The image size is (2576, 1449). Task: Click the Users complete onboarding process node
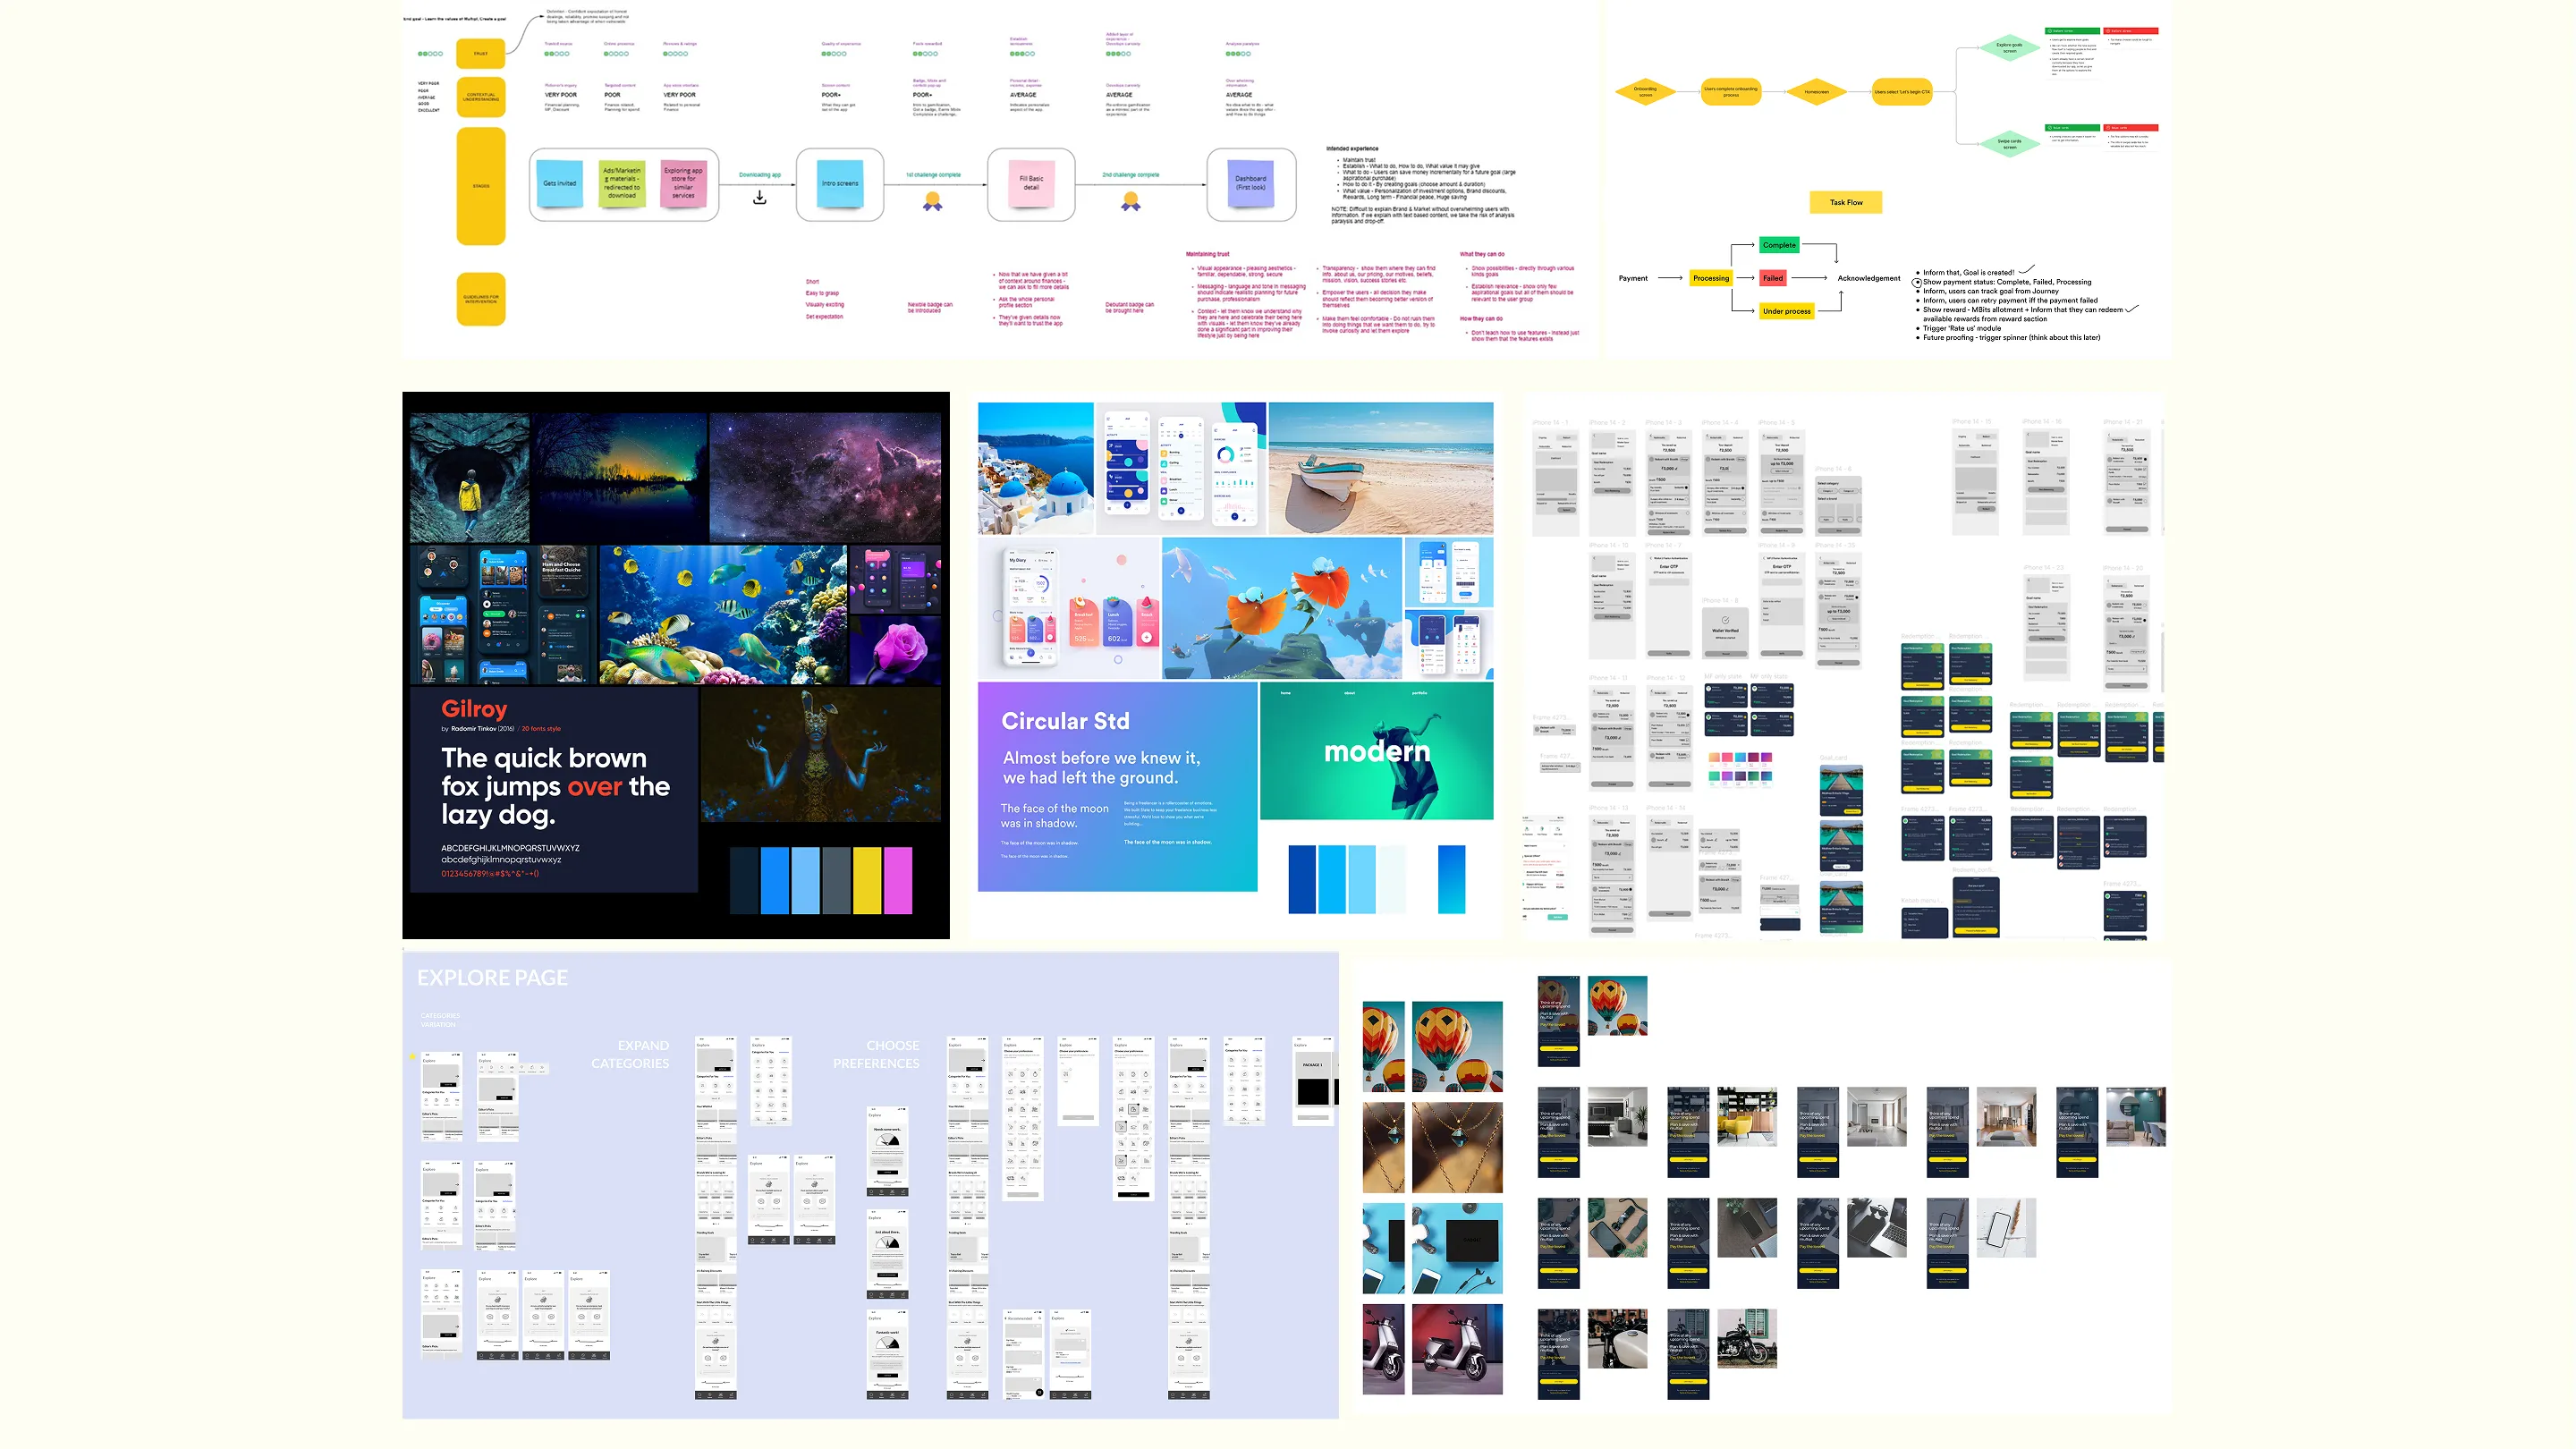1731,91
